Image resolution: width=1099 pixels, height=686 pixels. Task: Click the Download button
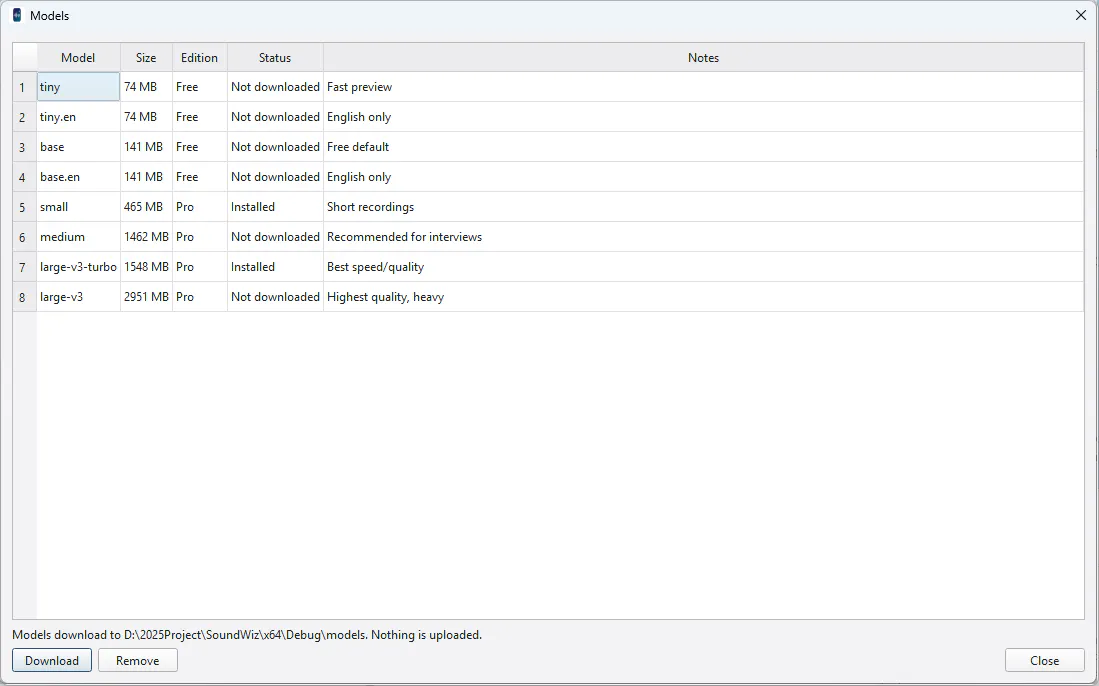click(52, 660)
